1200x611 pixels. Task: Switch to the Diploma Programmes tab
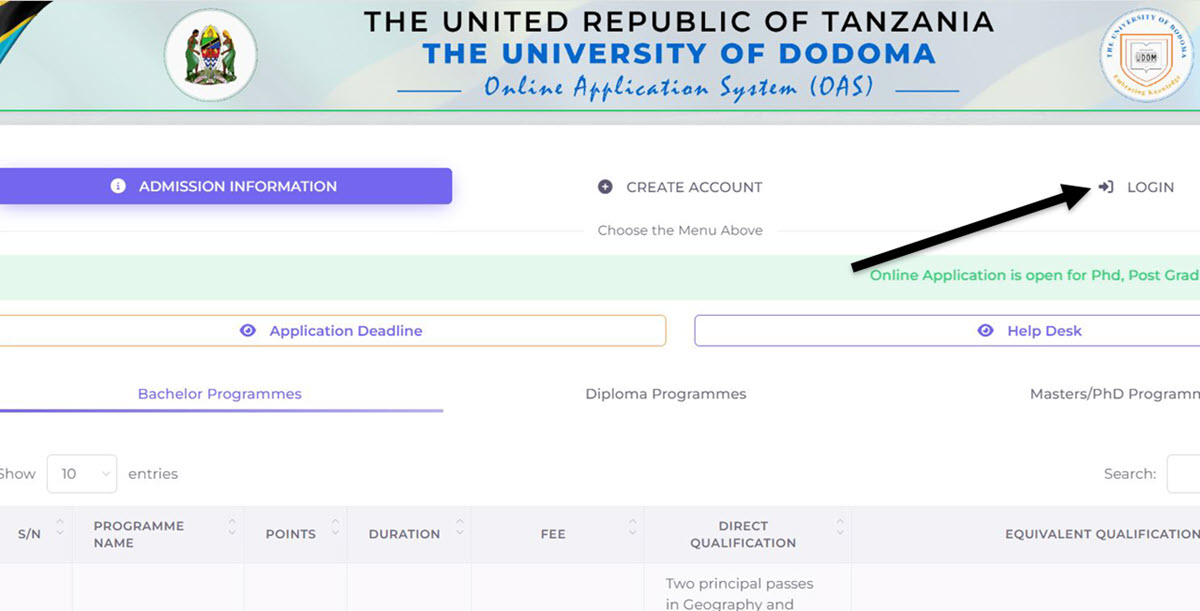[x=665, y=394]
